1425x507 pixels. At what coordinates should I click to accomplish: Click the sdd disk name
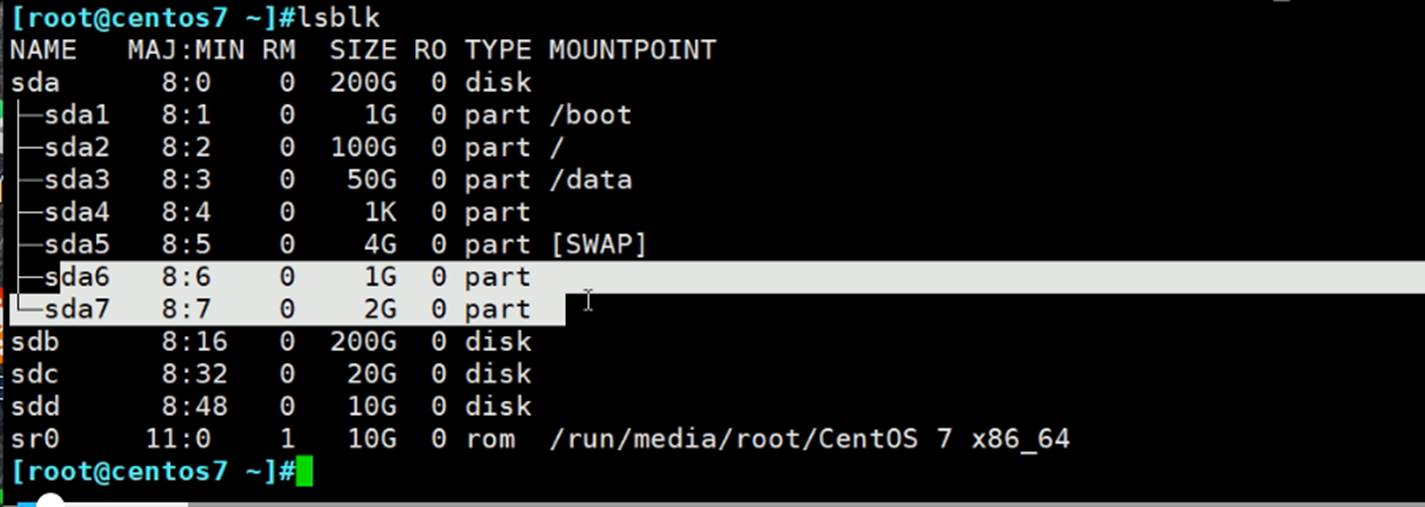[x=35, y=407]
